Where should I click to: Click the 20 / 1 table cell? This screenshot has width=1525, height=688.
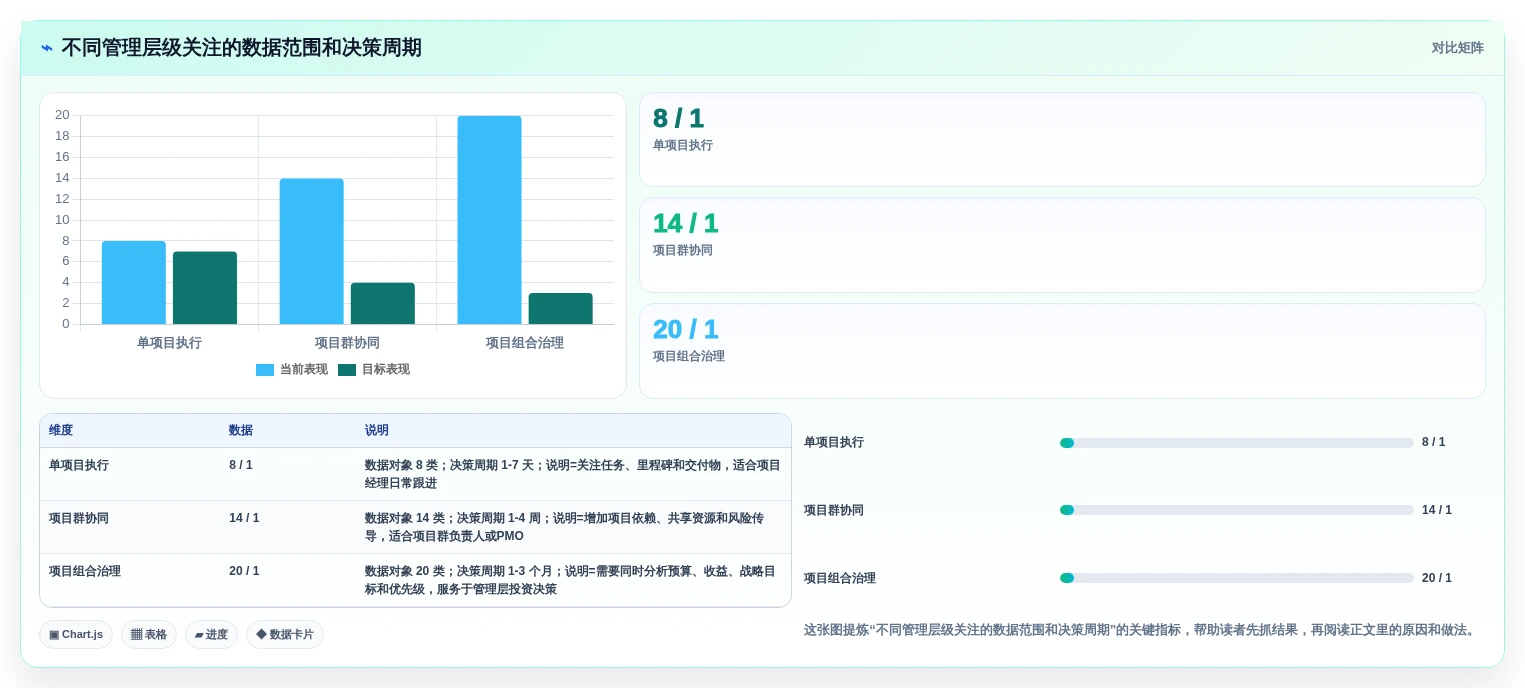tap(244, 571)
